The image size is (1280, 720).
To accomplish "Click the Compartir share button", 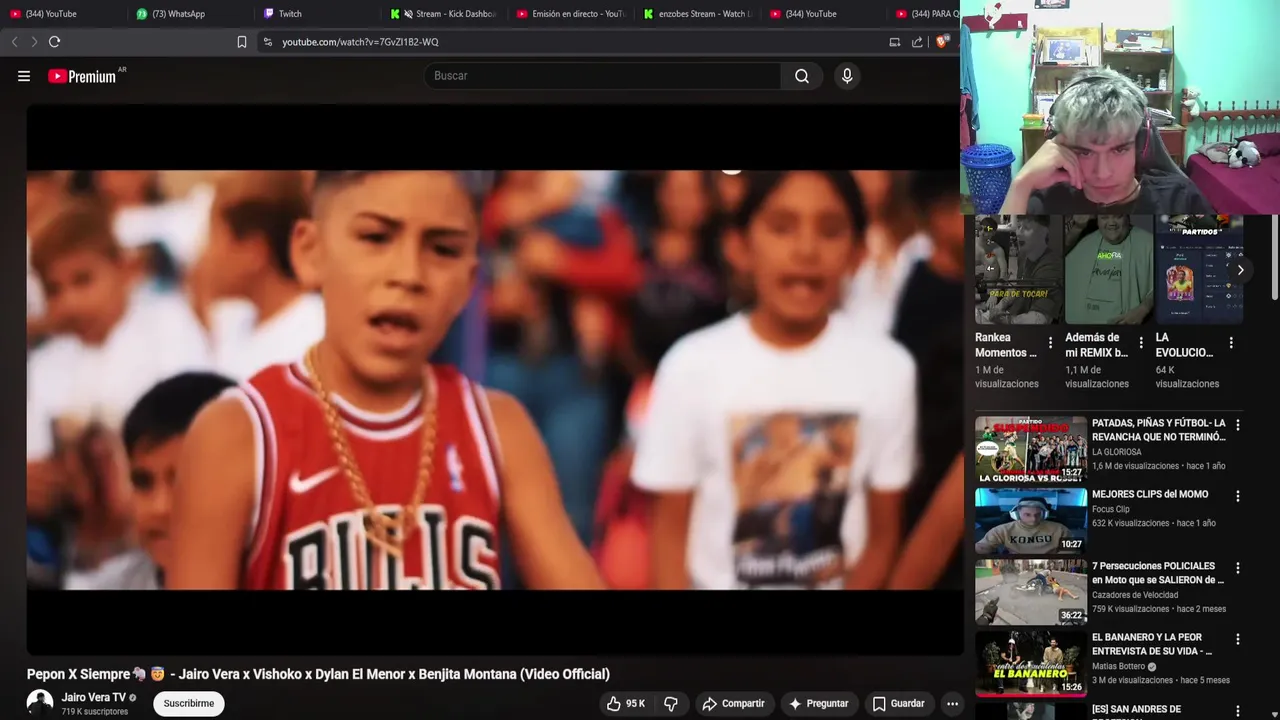I will pos(733,704).
